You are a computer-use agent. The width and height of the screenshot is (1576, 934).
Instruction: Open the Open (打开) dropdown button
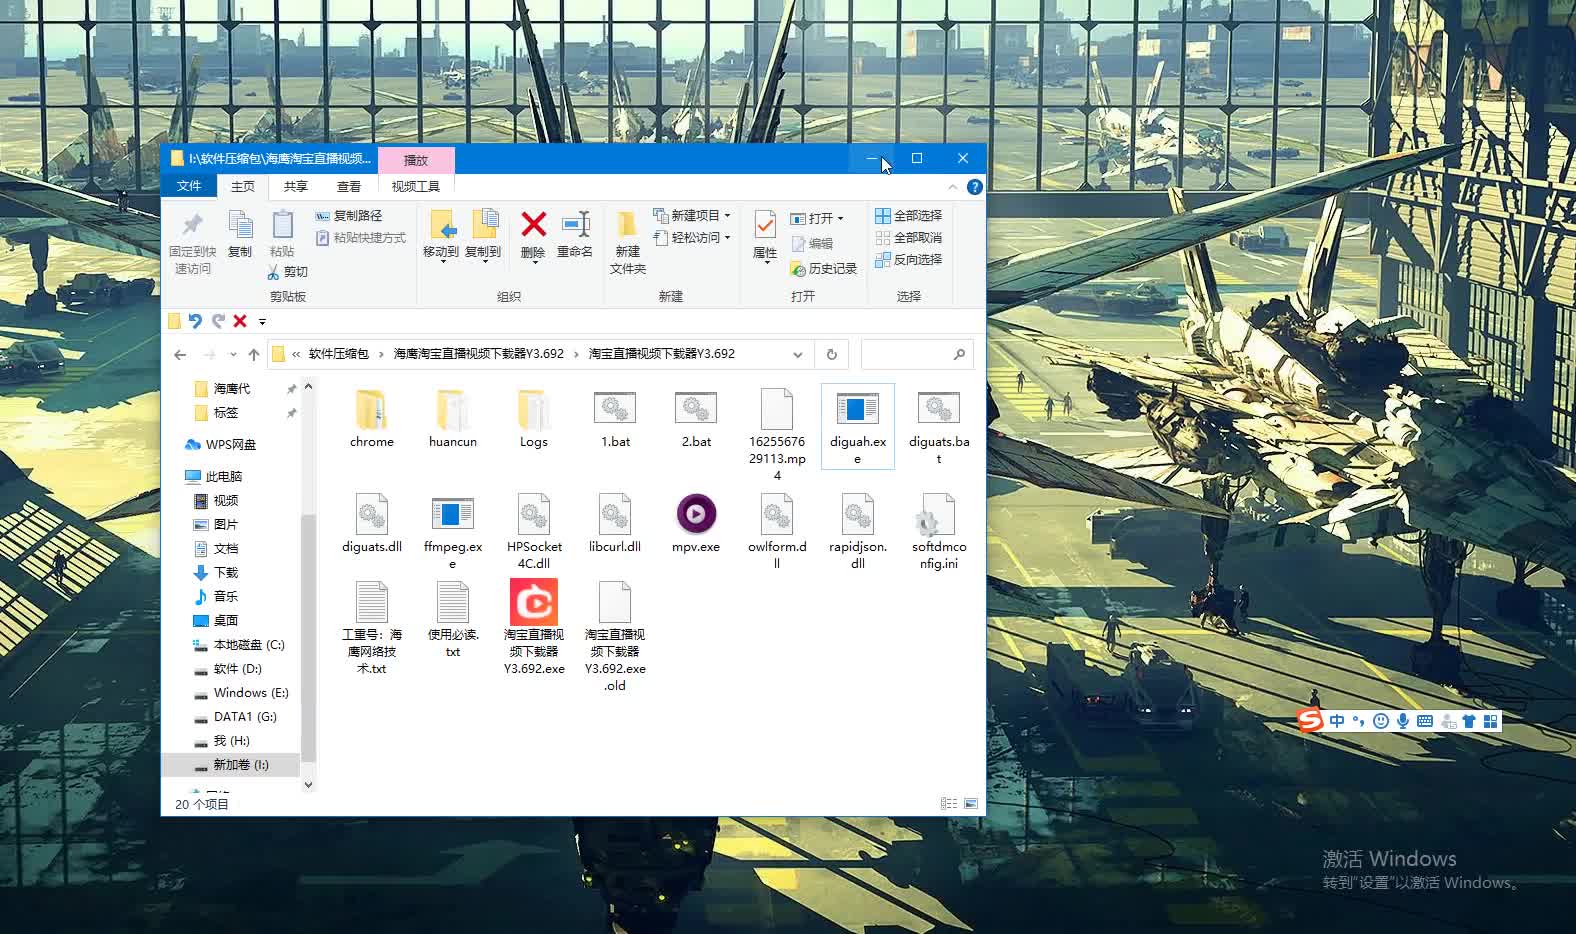817,218
